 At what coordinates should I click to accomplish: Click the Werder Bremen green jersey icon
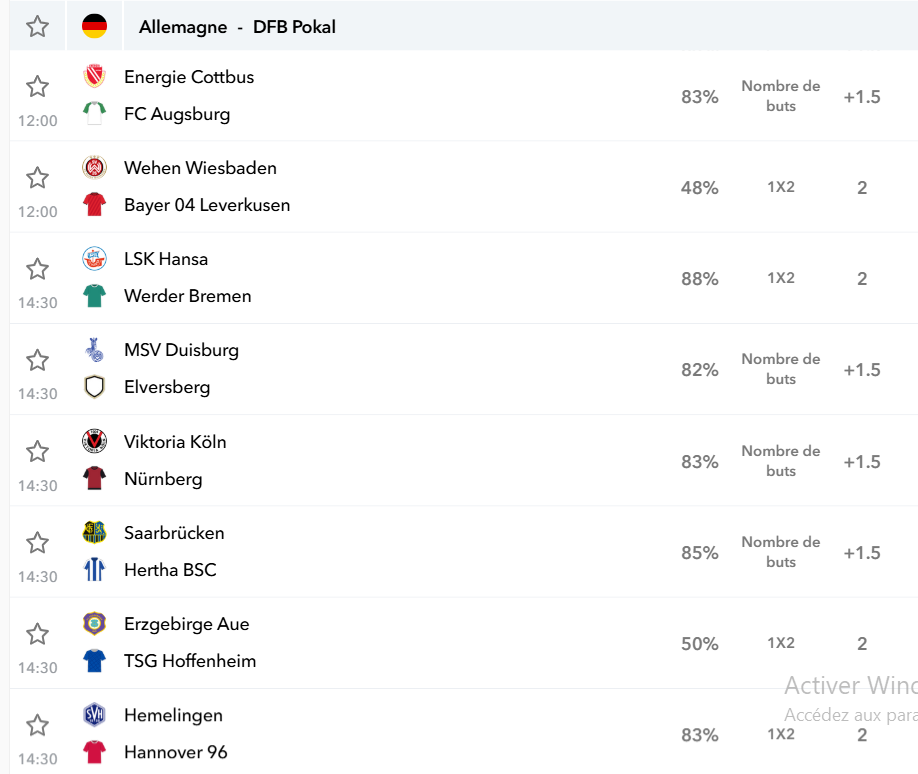click(94, 296)
